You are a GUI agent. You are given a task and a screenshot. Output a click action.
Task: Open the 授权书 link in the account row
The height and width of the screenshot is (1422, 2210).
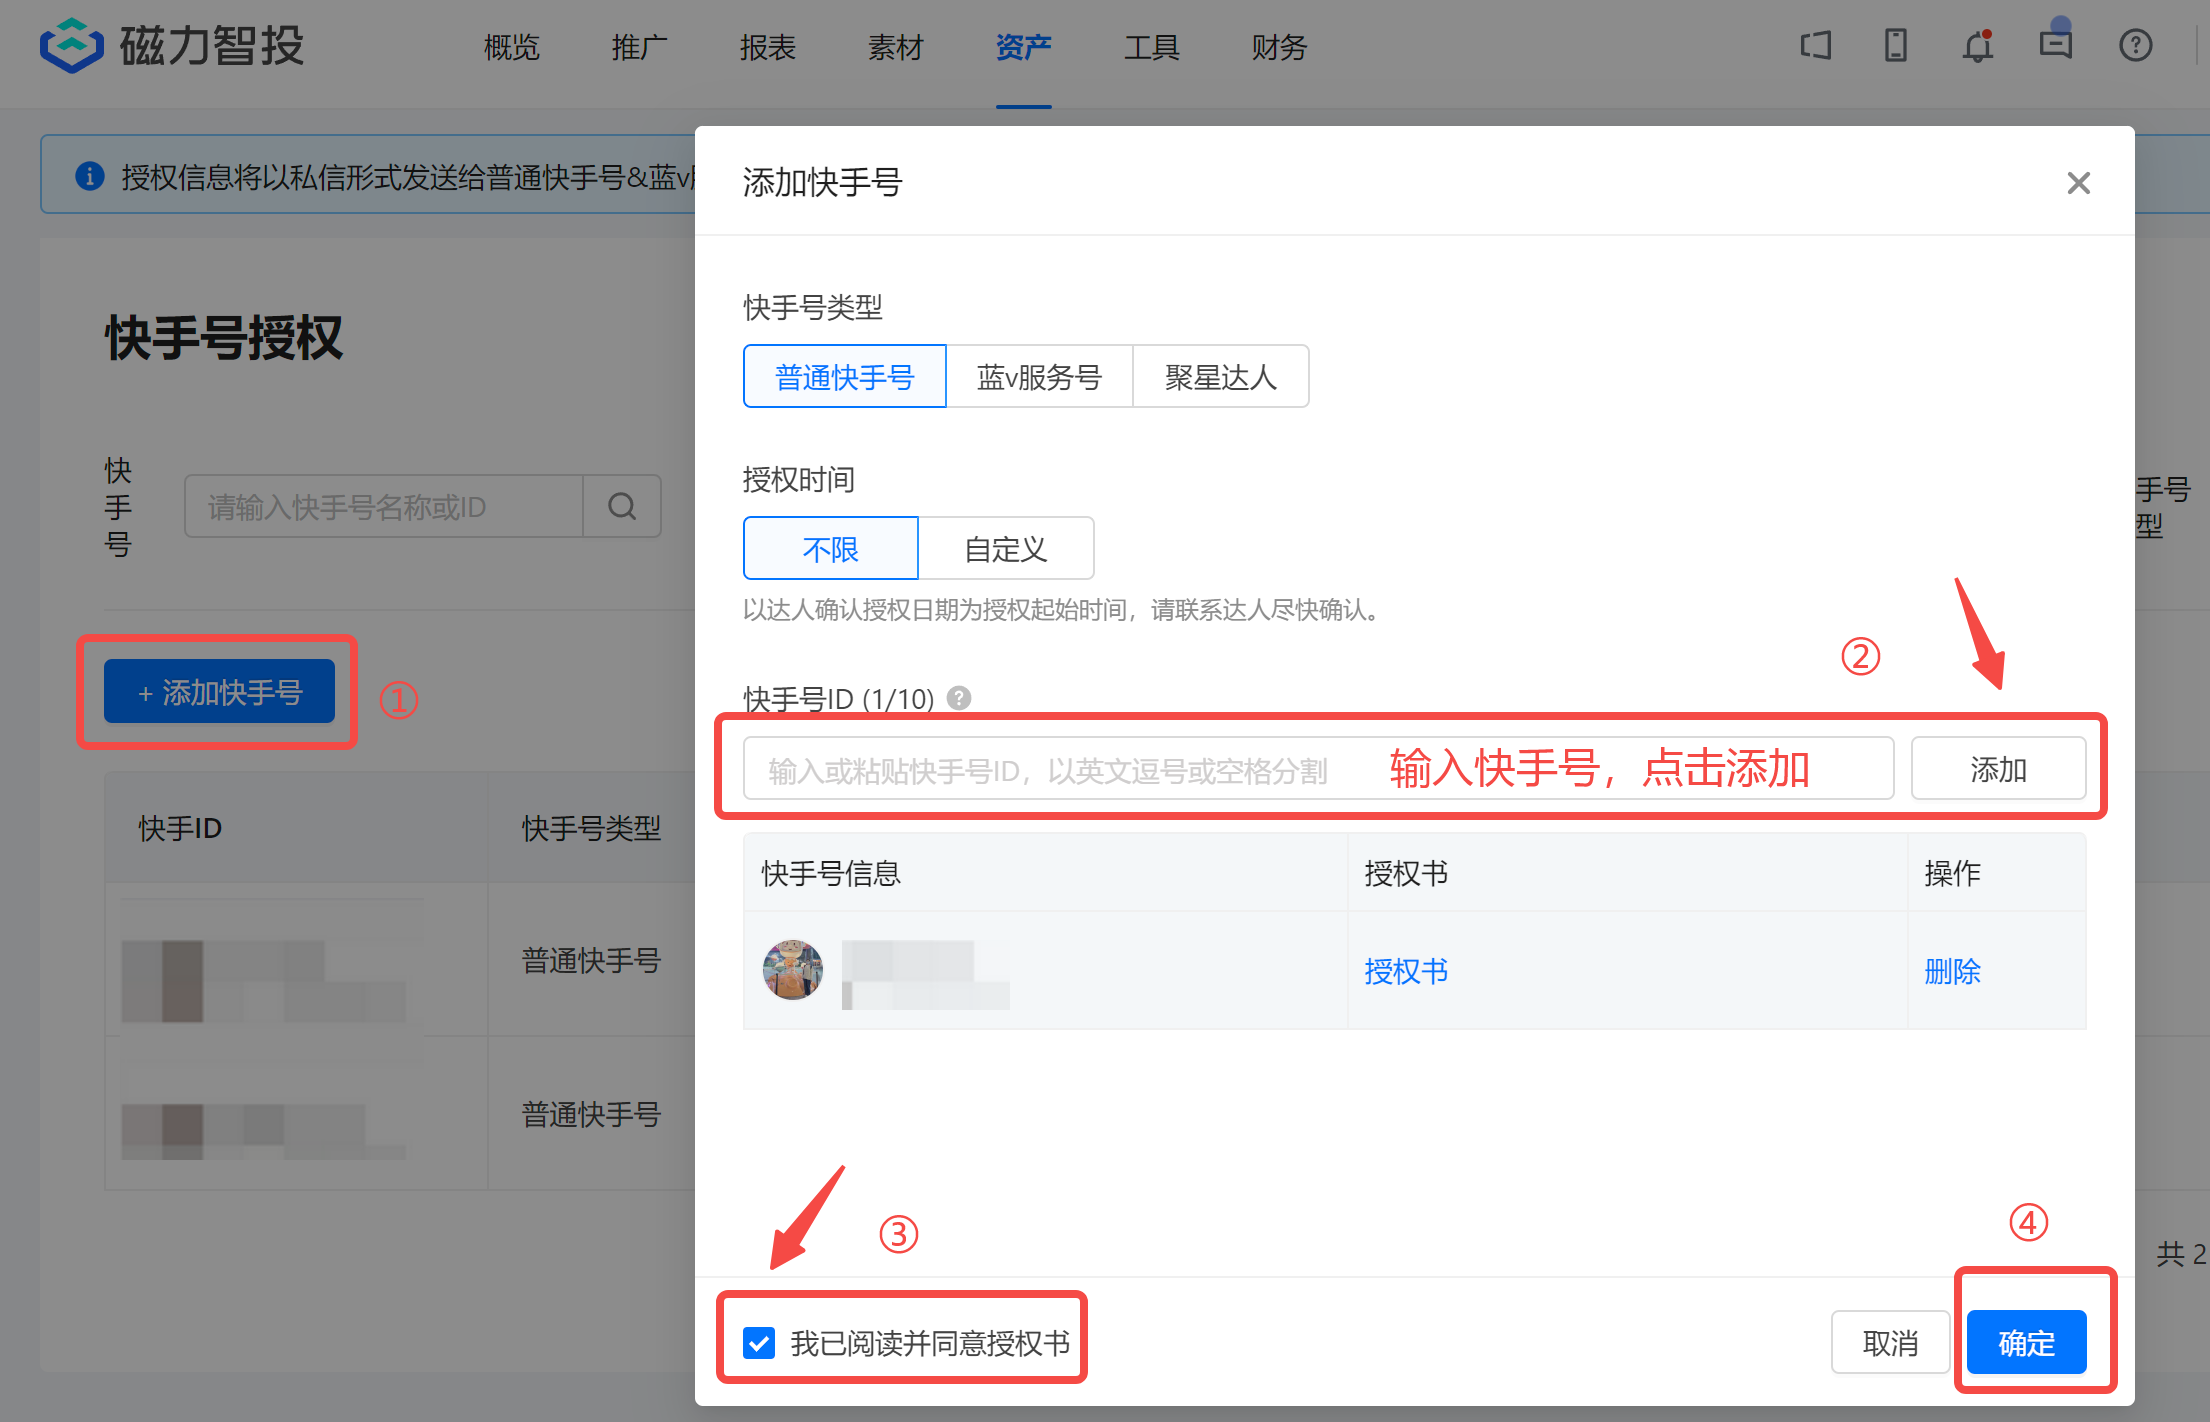[x=1405, y=970]
